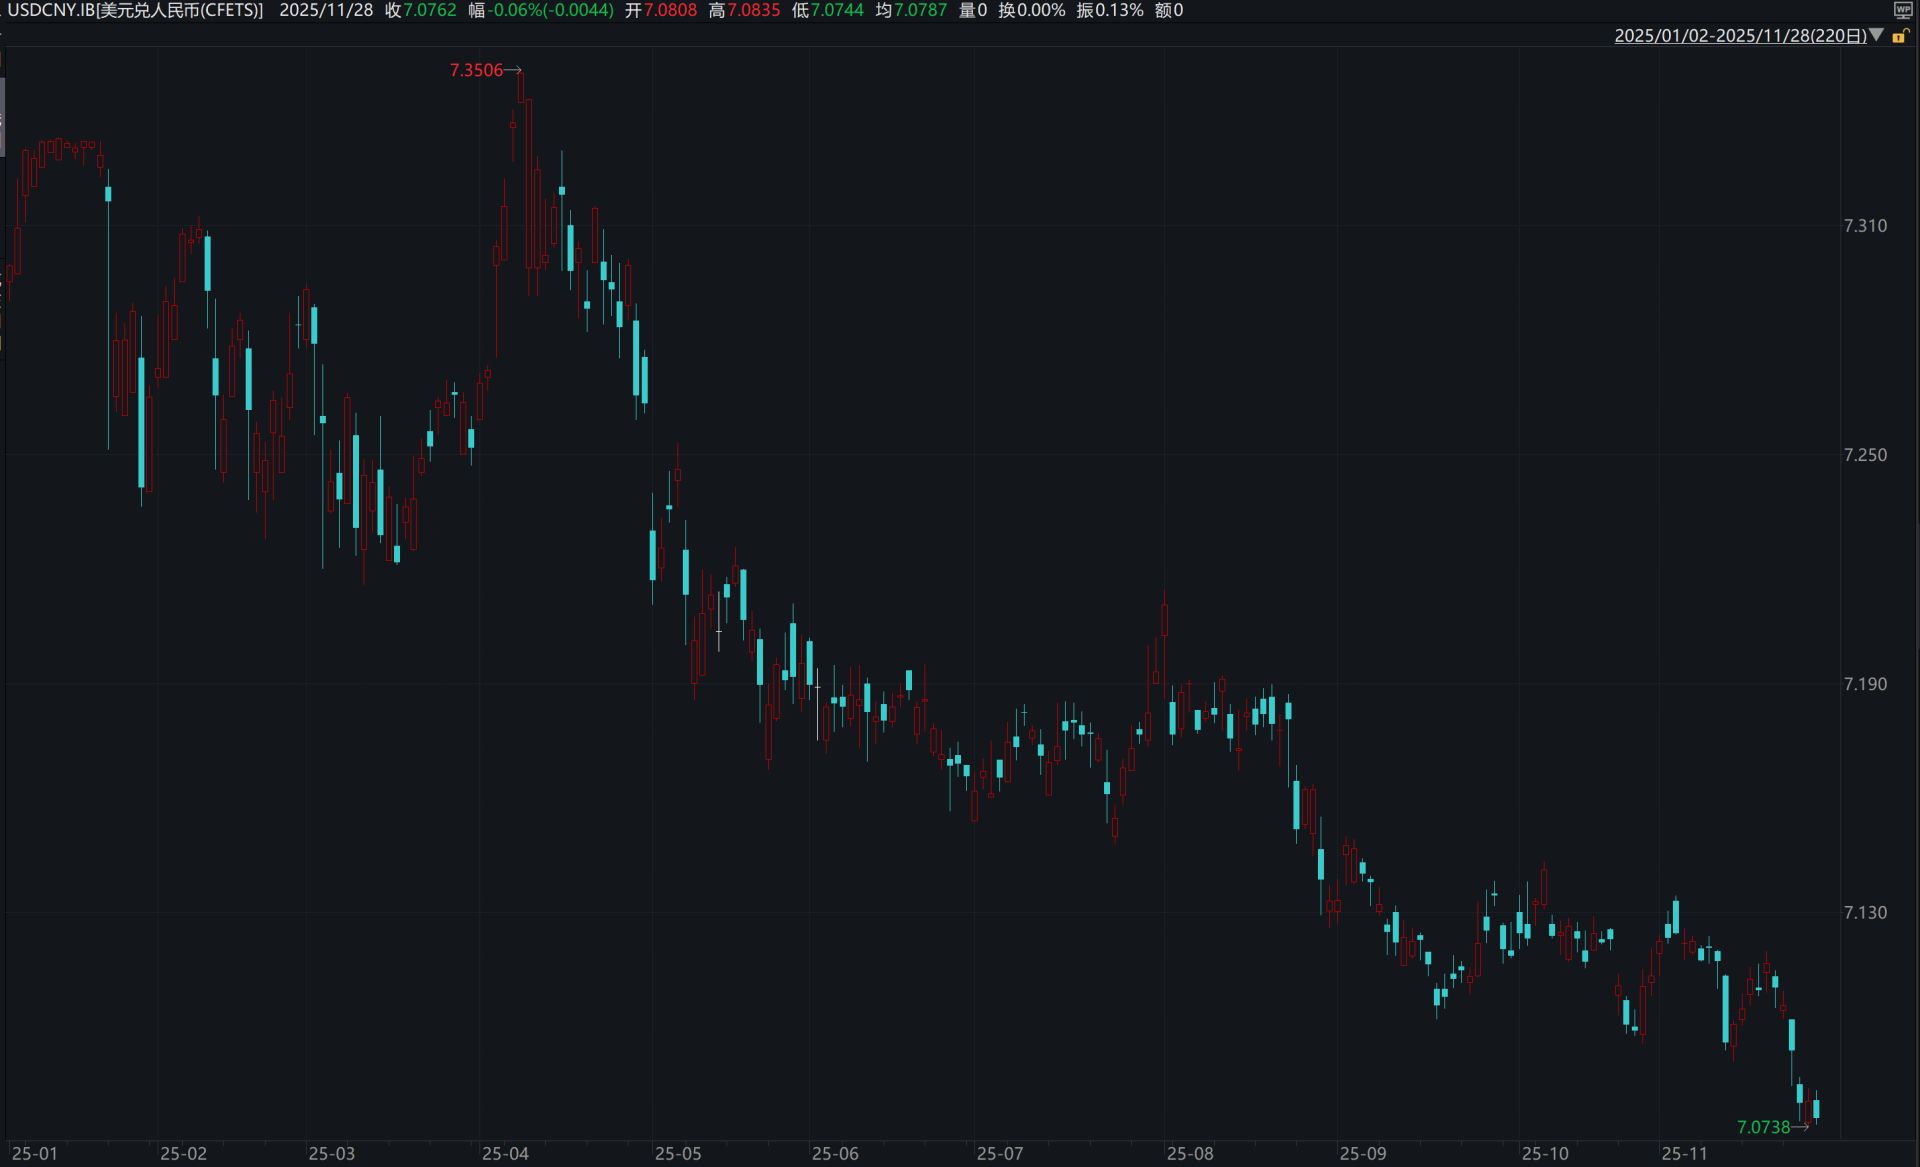Image resolution: width=1920 pixels, height=1167 pixels.
Task: Click the 25-11 label on time axis
Action: point(1685,1154)
